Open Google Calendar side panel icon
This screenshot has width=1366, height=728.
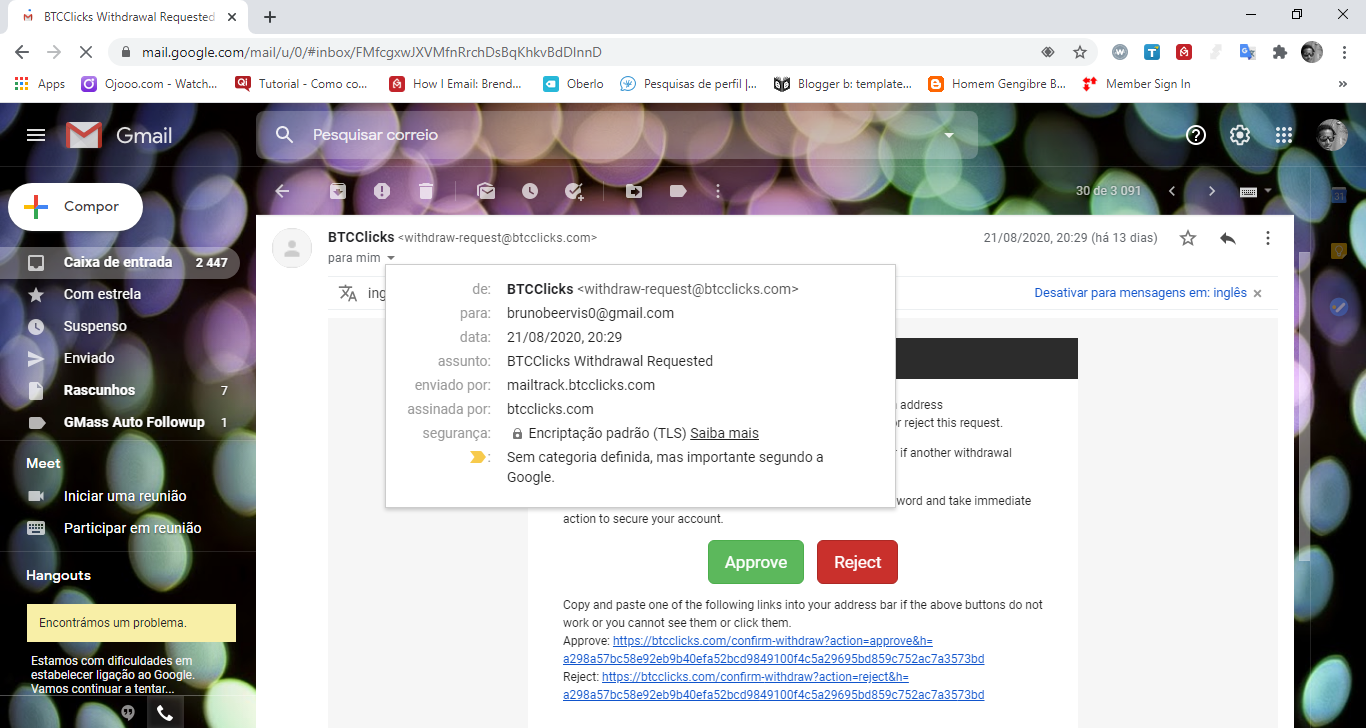[x=1339, y=194]
